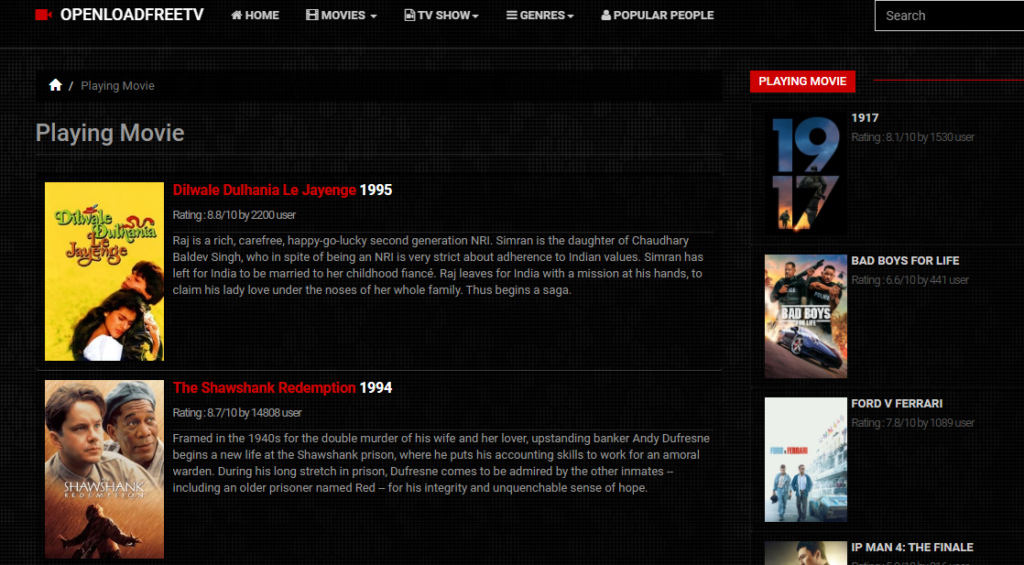1024x565 pixels.
Task: Click the red camera logo icon
Action: 44,14
